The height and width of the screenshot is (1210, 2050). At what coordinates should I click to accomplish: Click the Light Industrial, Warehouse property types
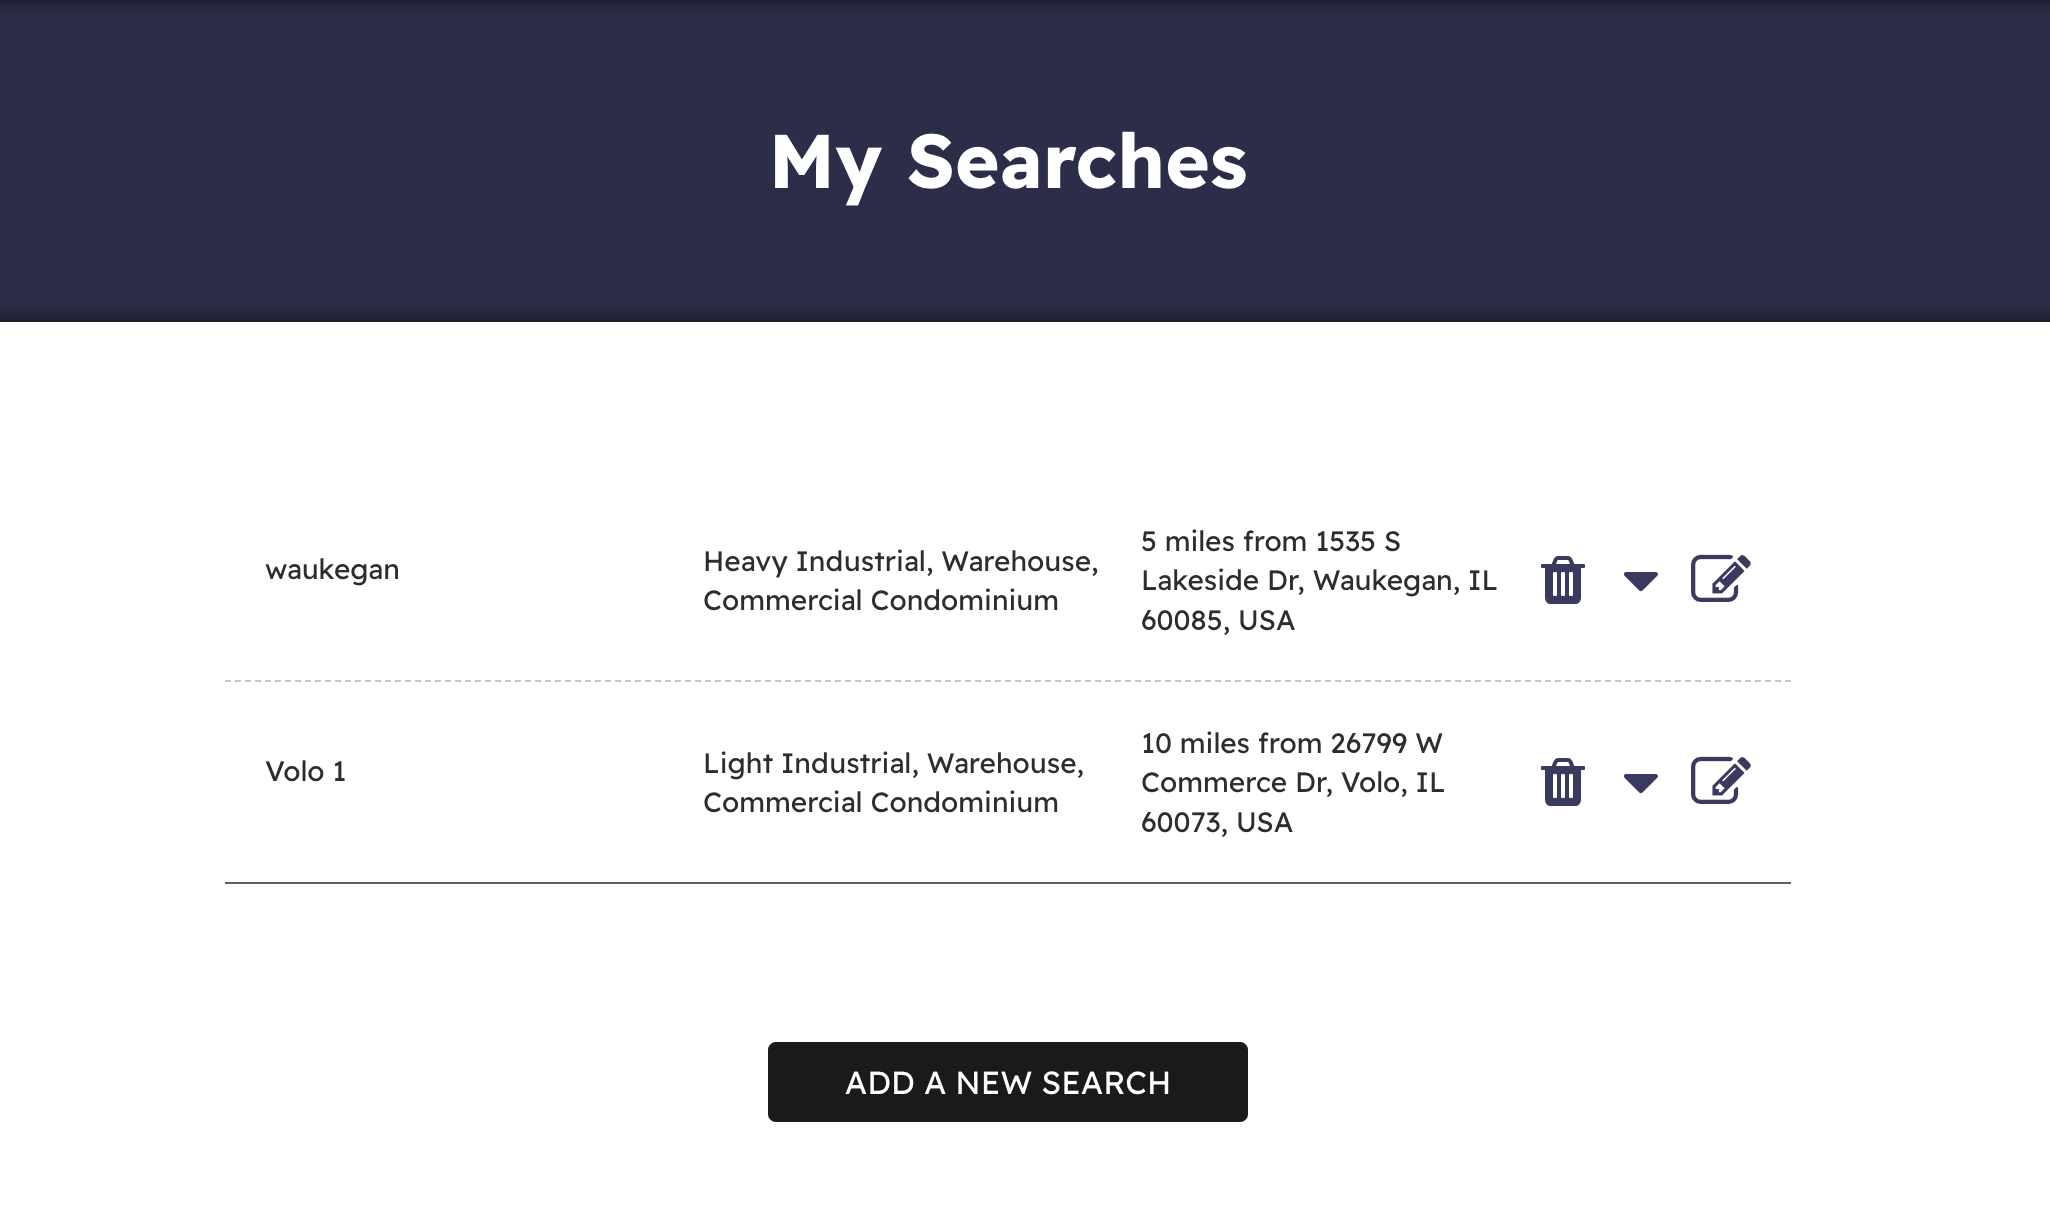tap(894, 763)
